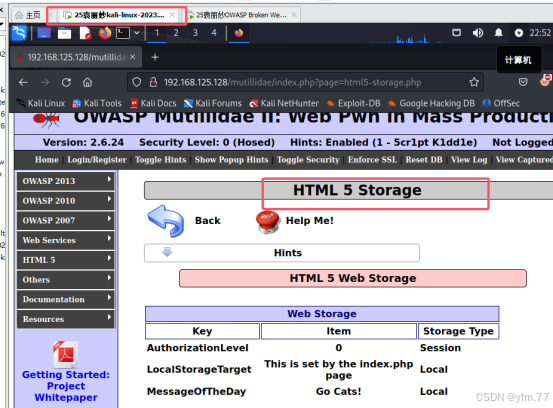Switch to workspace 4

click(x=214, y=33)
